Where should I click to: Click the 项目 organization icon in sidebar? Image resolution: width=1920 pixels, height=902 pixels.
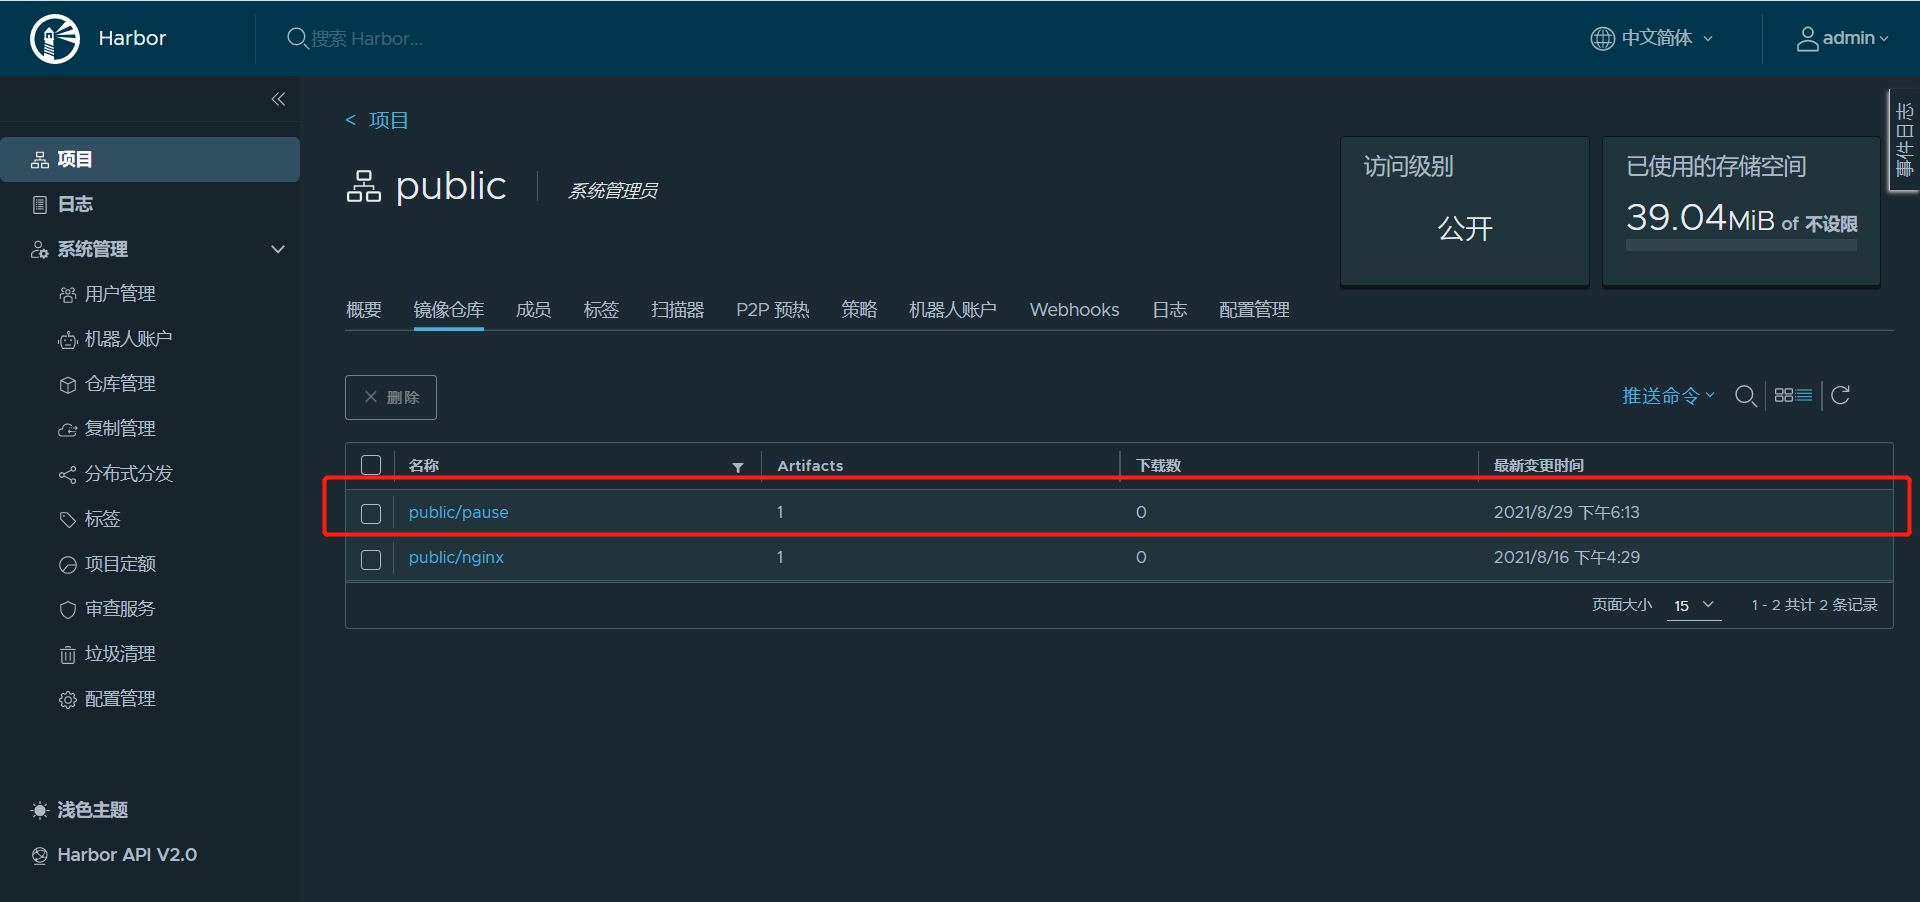pyautogui.click(x=40, y=160)
